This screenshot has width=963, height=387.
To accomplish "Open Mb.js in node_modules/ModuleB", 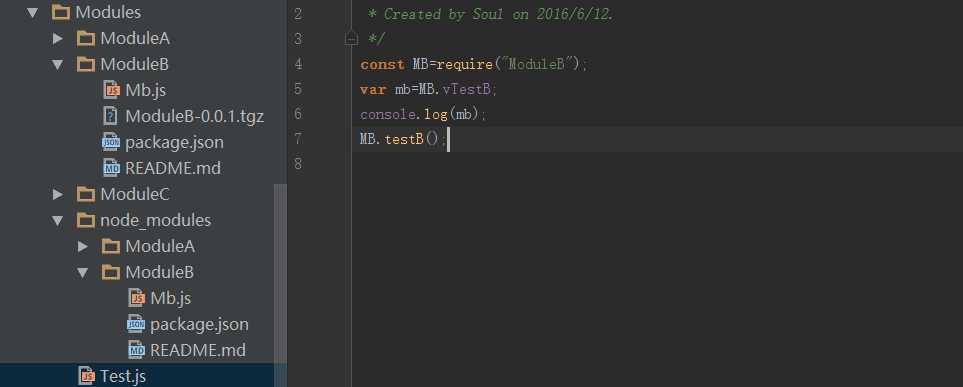I will tap(171, 299).
